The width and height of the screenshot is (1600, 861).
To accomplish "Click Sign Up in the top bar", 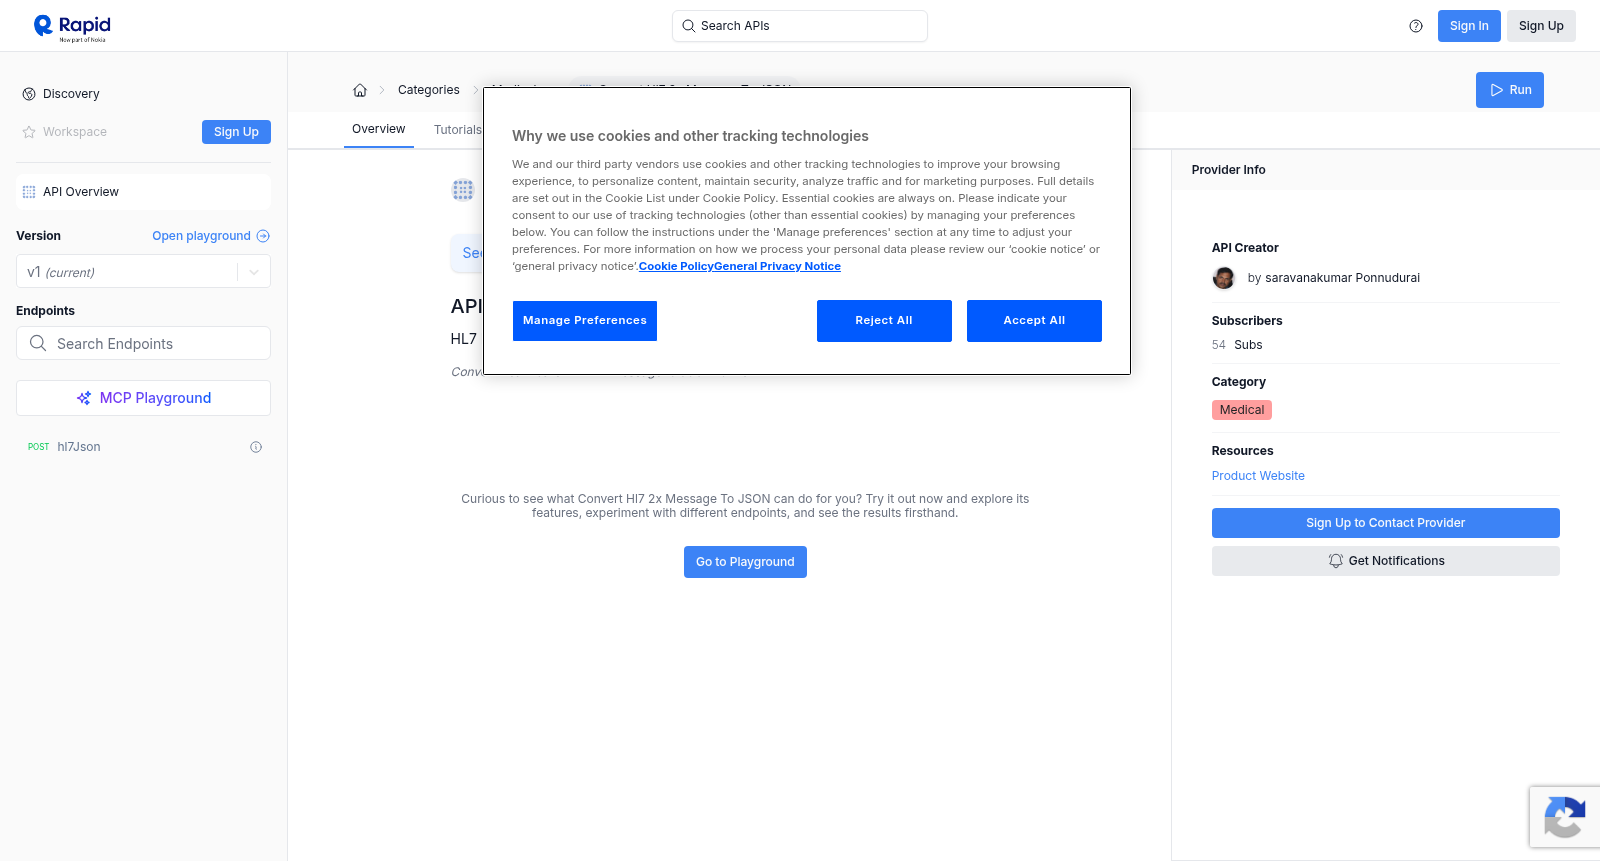I will point(1541,26).
